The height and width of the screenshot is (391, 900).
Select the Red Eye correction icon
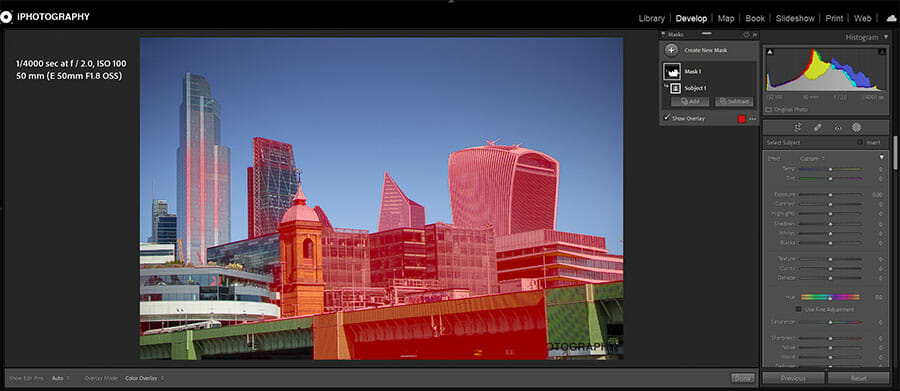click(837, 127)
